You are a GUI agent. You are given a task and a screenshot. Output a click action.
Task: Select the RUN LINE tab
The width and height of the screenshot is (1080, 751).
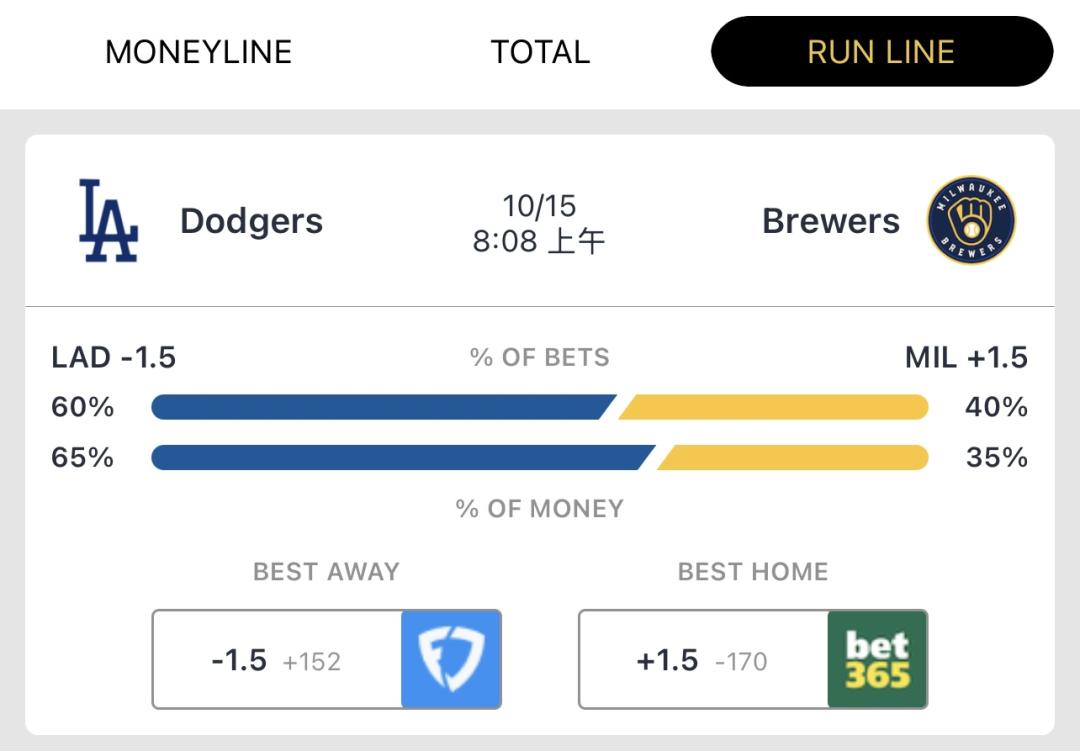(881, 52)
